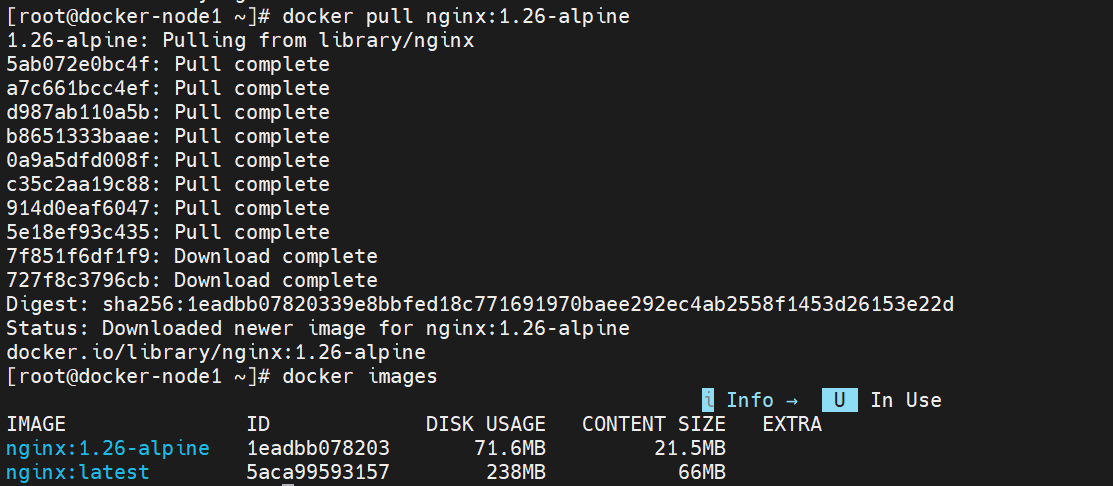The width and height of the screenshot is (1113, 486).
Task: Click the IMAGE column header
Action: (35, 424)
